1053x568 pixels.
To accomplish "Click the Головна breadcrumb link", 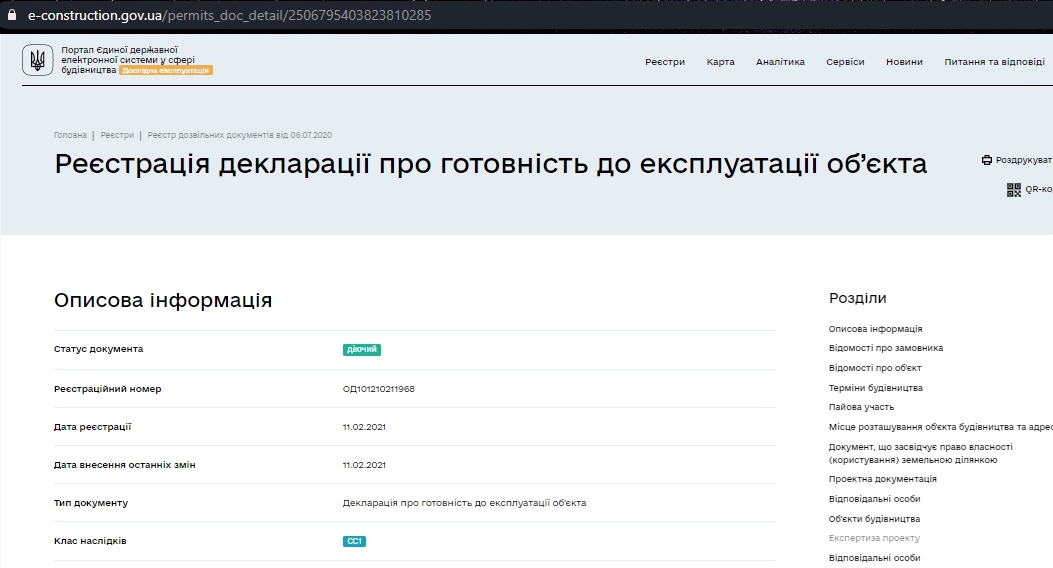I will (x=71, y=135).
